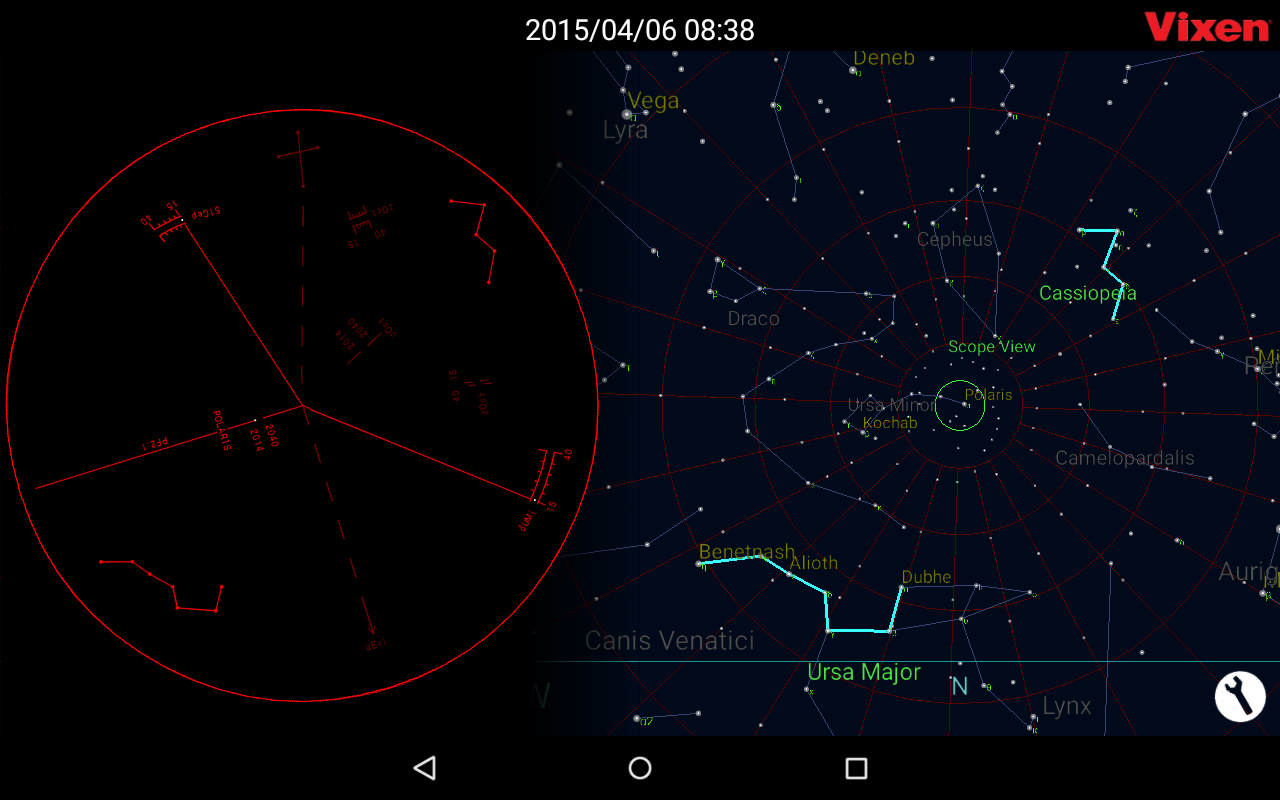Tap the Lynx constellation label
The width and height of the screenshot is (1280, 800).
1067,706
